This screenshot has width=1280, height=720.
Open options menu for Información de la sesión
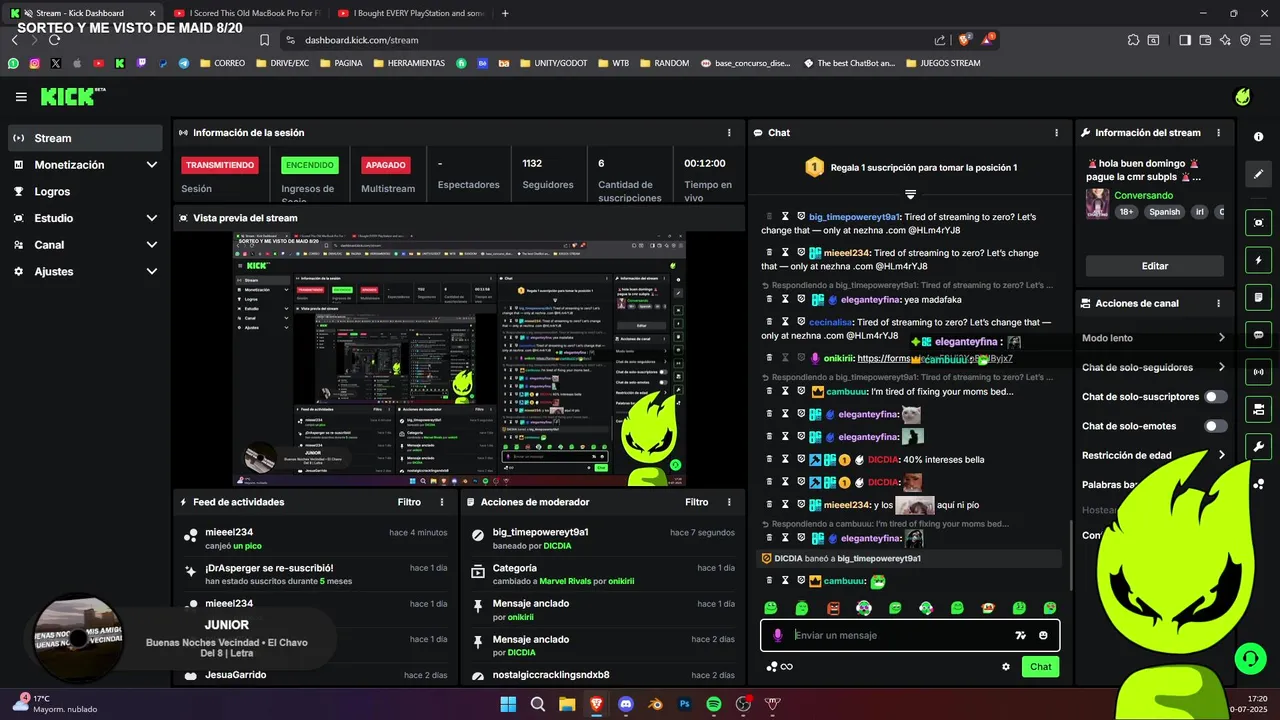(729, 132)
